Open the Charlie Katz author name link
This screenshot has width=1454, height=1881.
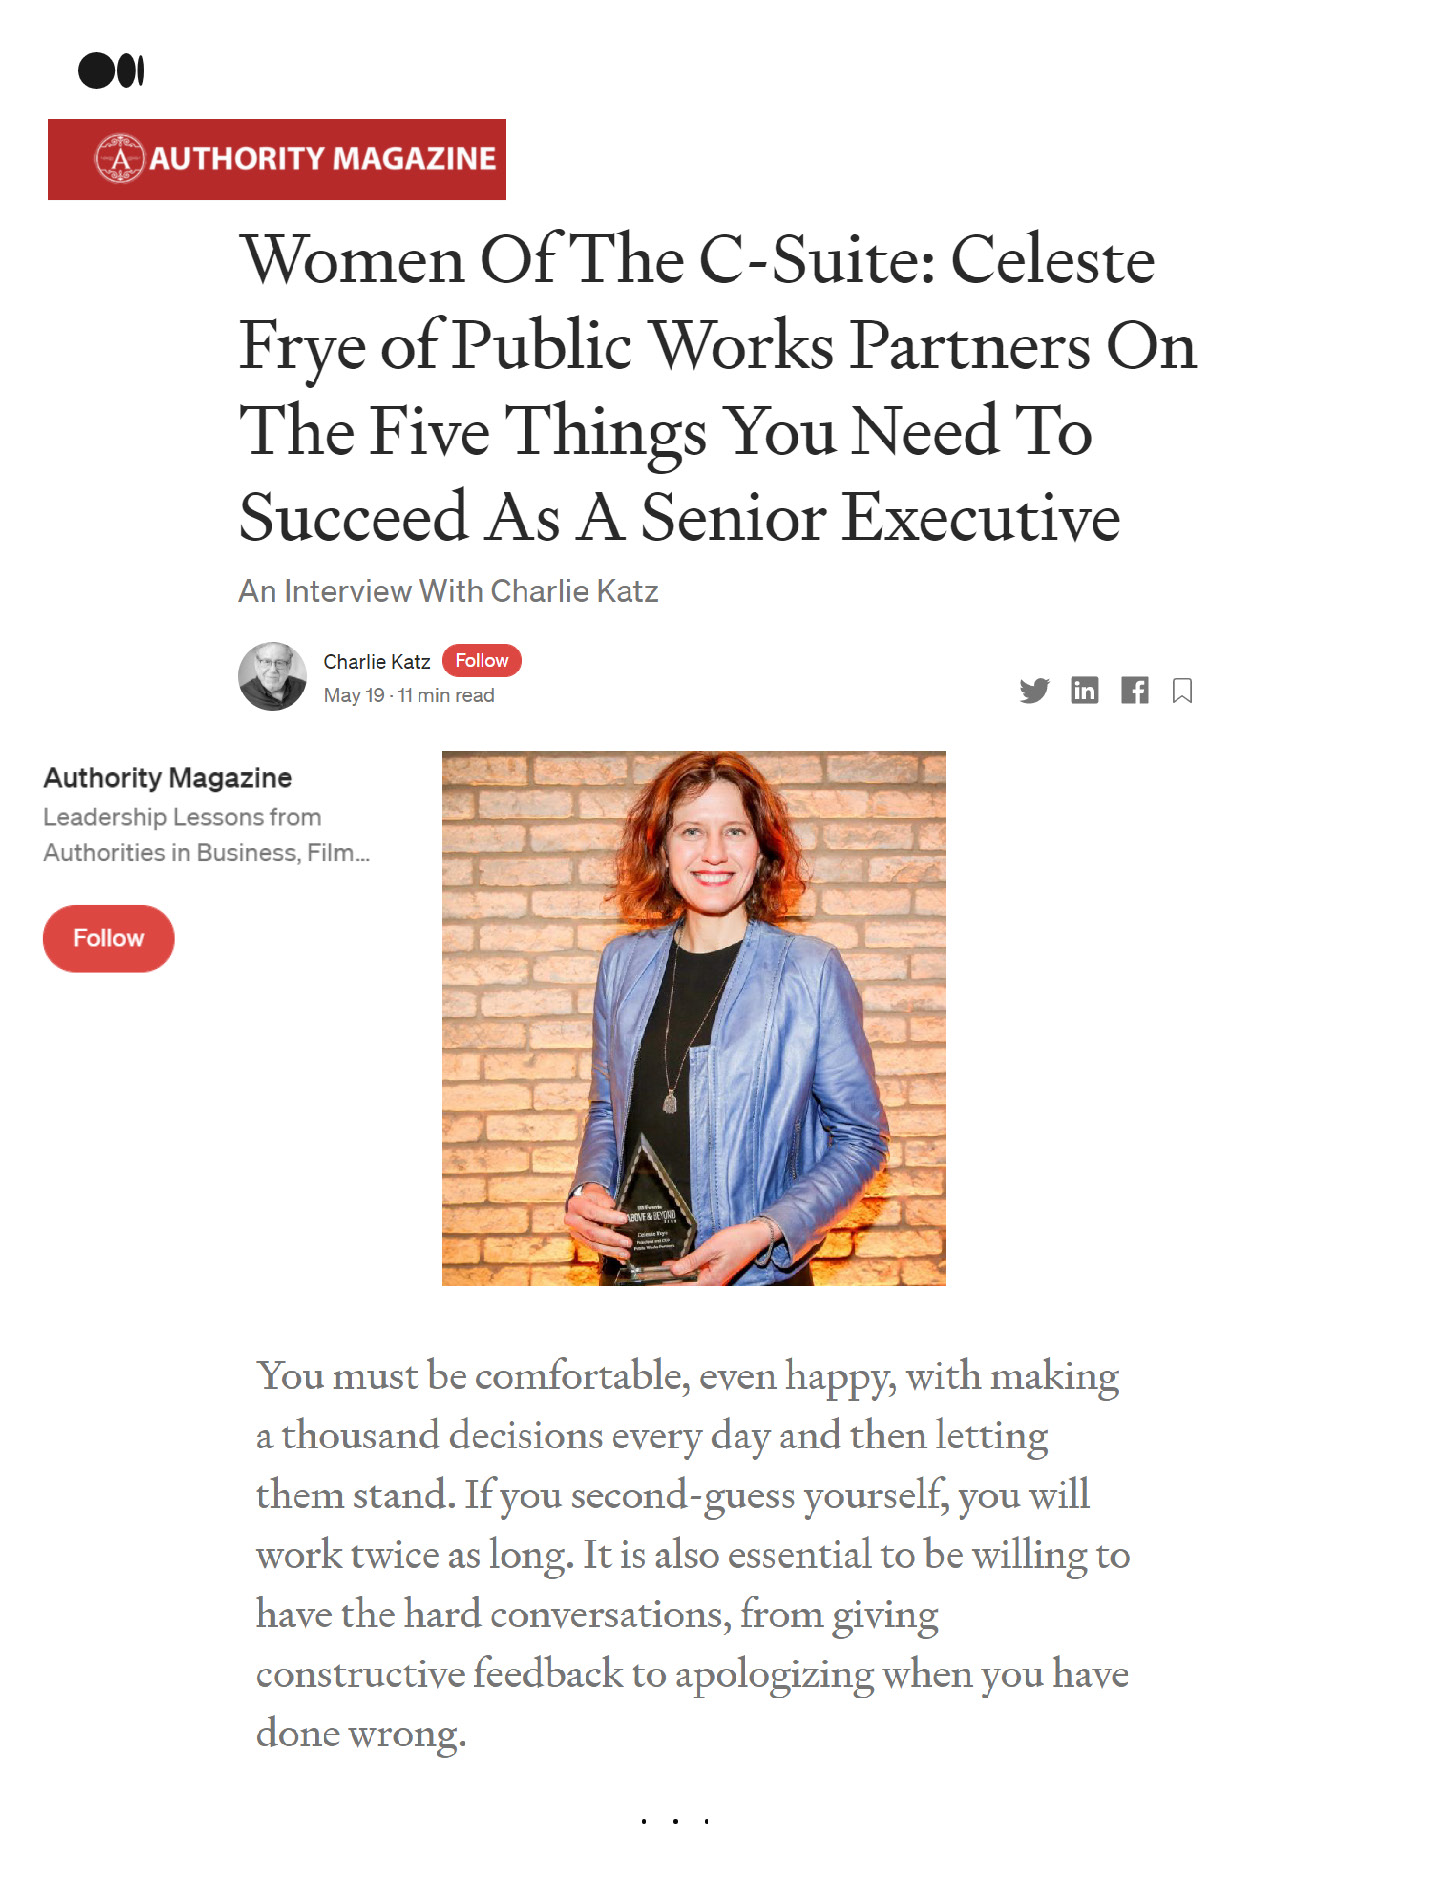(x=376, y=662)
